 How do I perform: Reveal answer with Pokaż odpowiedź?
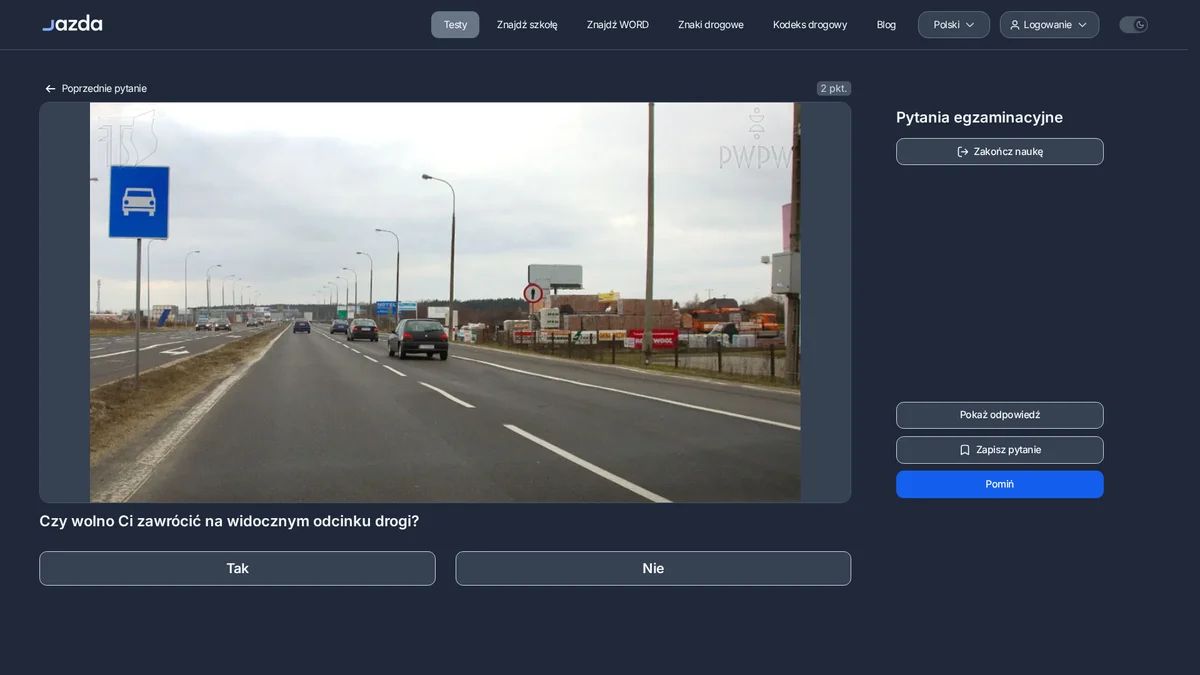click(x=1000, y=415)
